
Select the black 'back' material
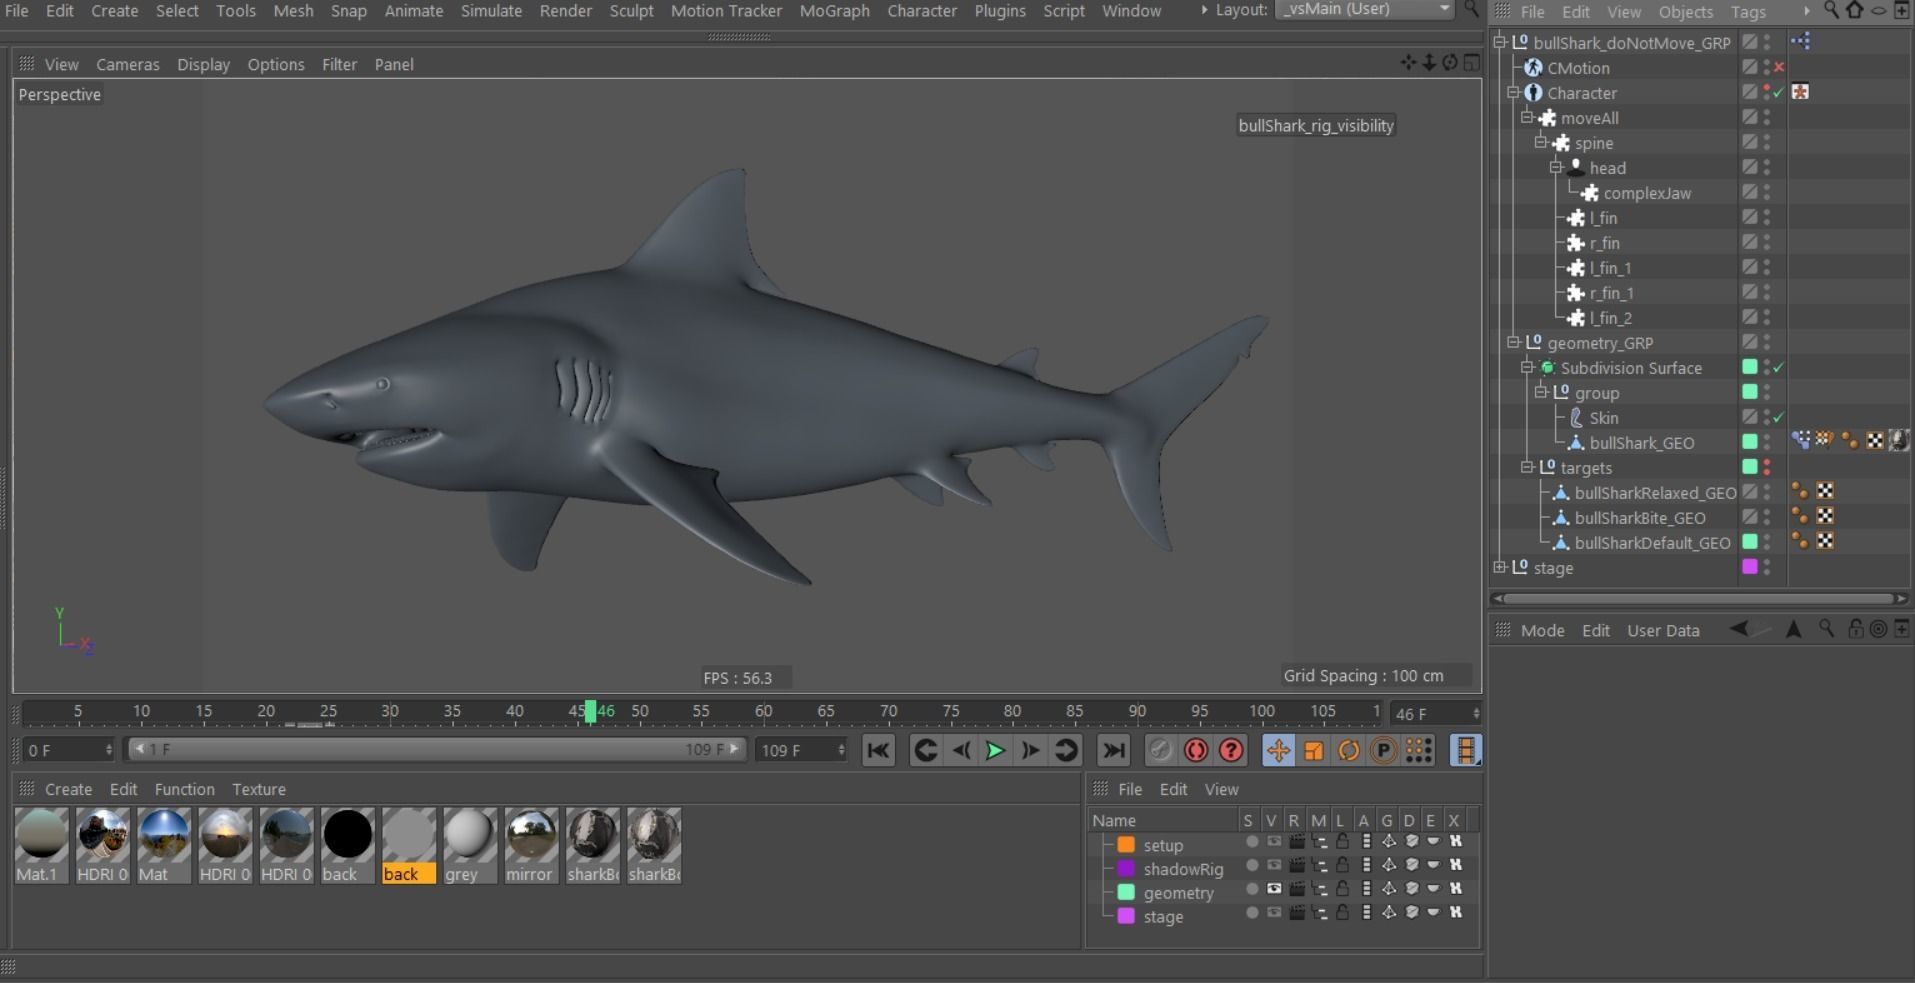coord(347,846)
